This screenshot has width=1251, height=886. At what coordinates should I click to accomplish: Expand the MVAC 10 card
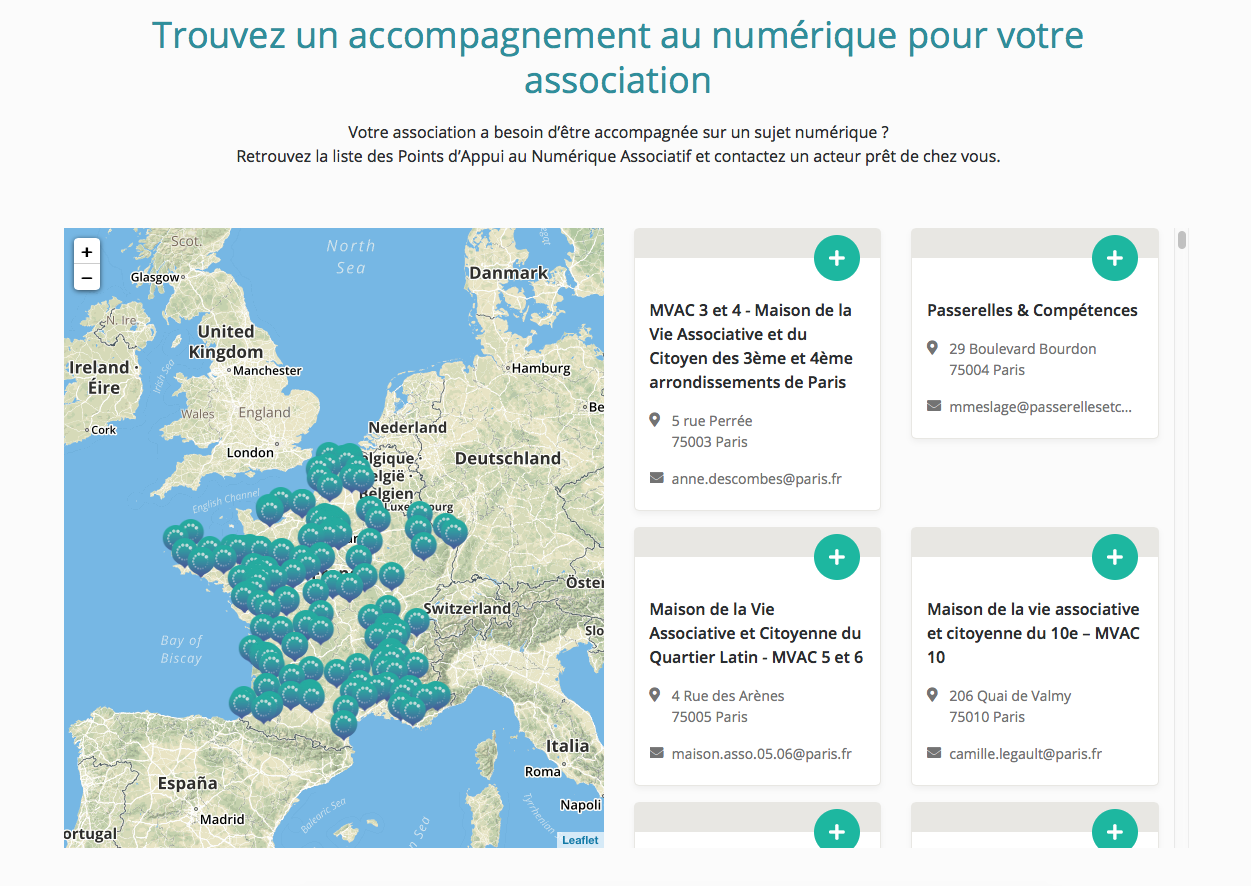click(1114, 557)
